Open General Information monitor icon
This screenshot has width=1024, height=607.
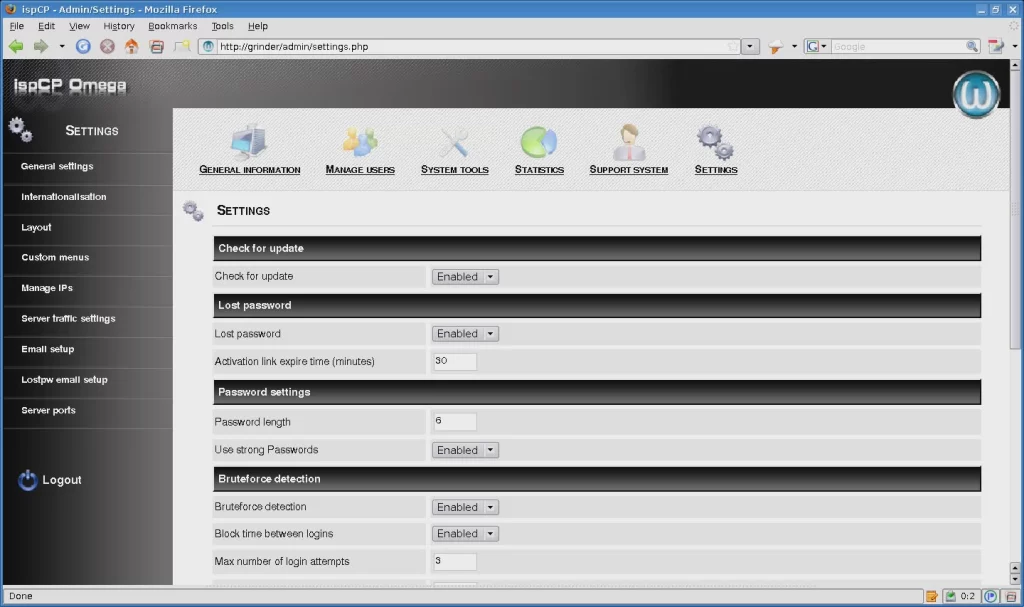pos(249,142)
